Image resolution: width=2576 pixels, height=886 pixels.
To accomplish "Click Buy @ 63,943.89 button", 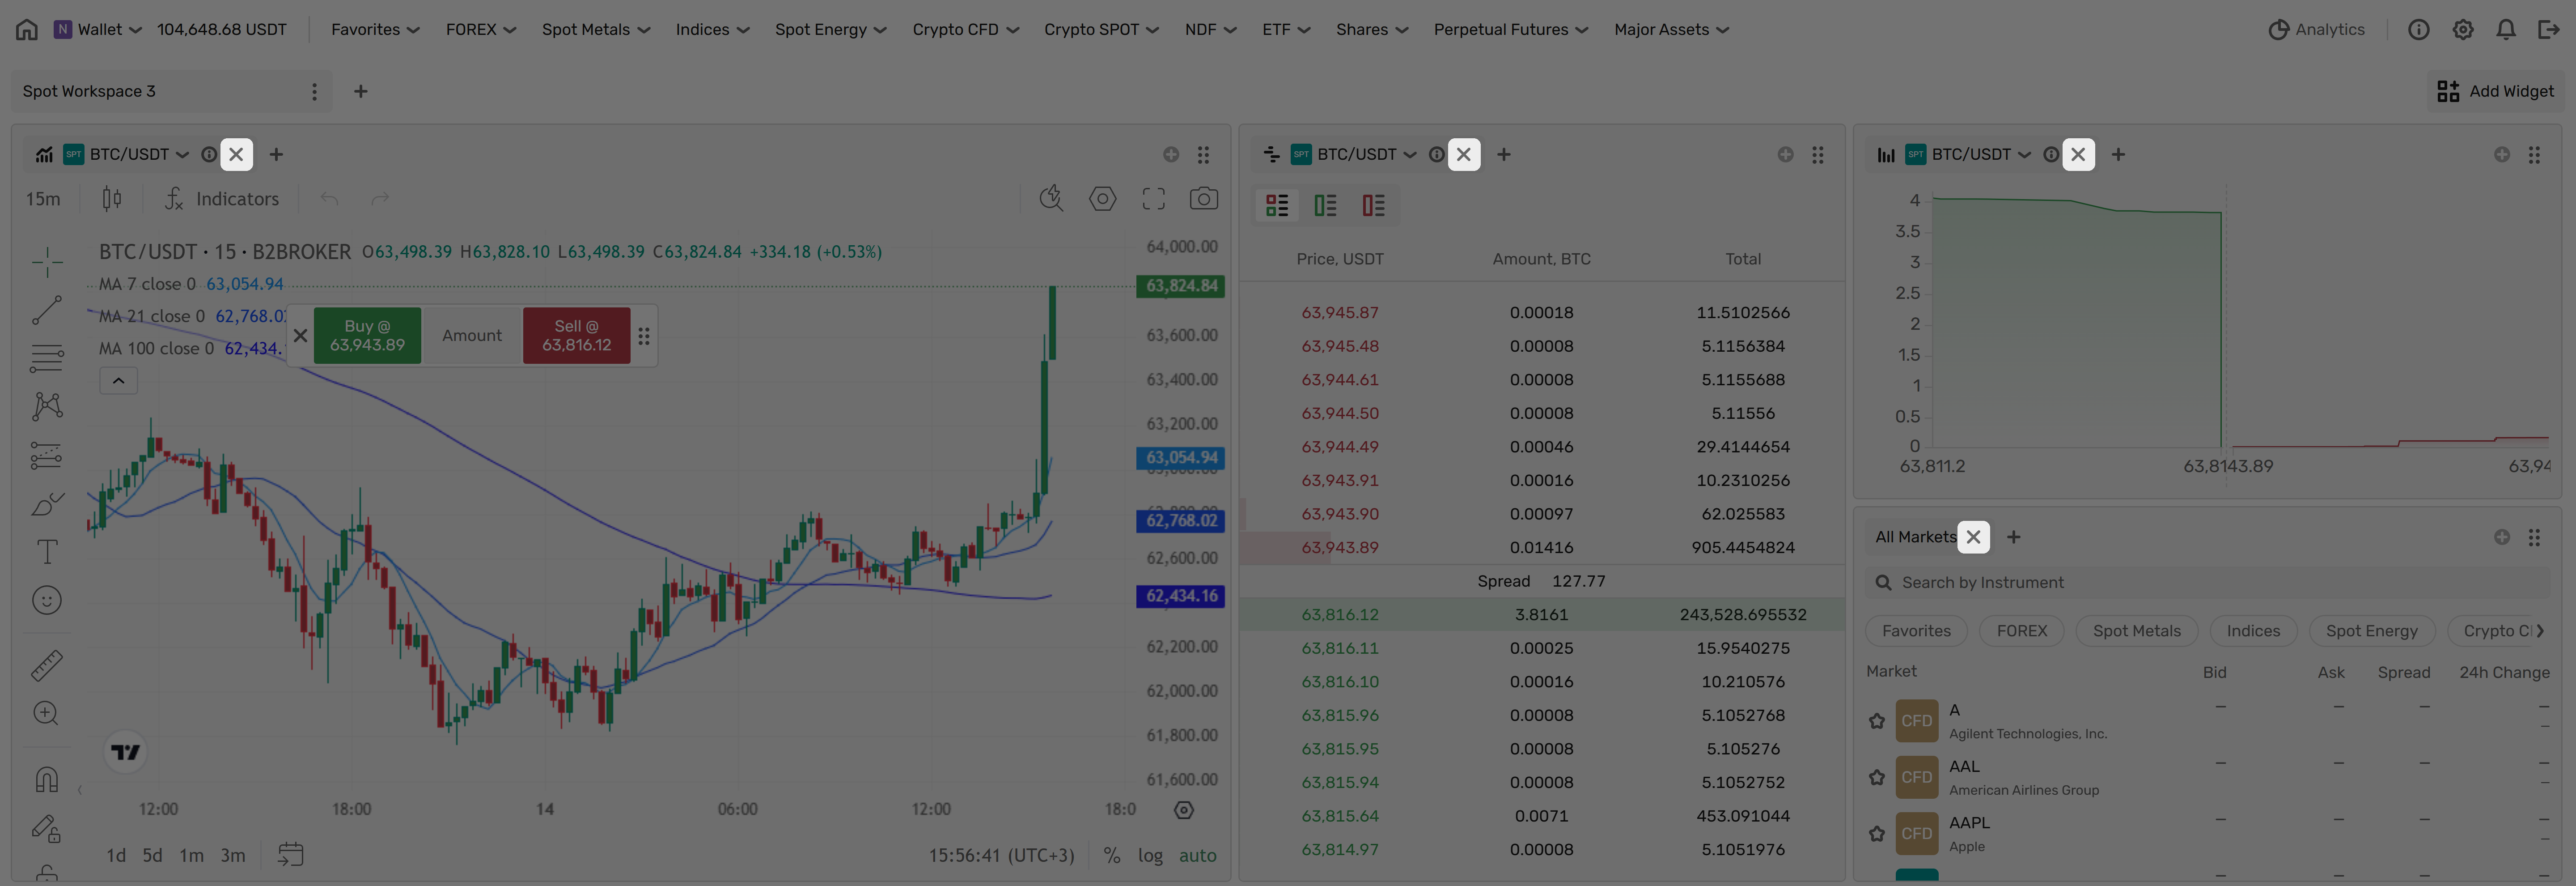I will coord(367,336).
